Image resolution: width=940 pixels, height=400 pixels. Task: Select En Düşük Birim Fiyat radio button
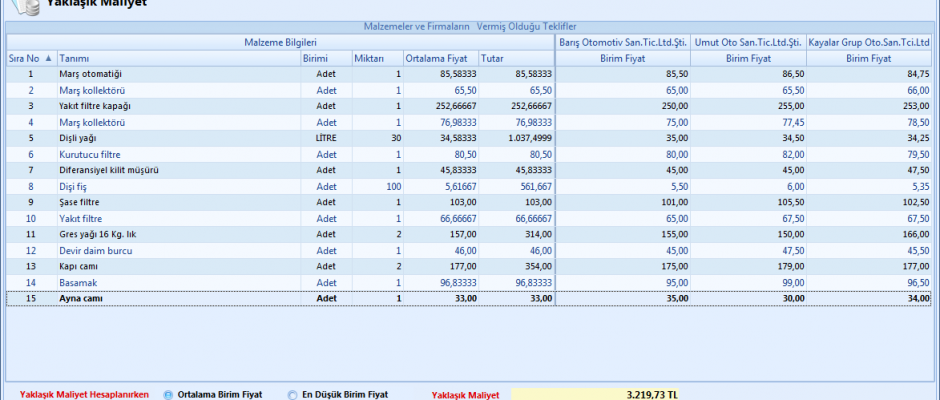coord(293,394)
